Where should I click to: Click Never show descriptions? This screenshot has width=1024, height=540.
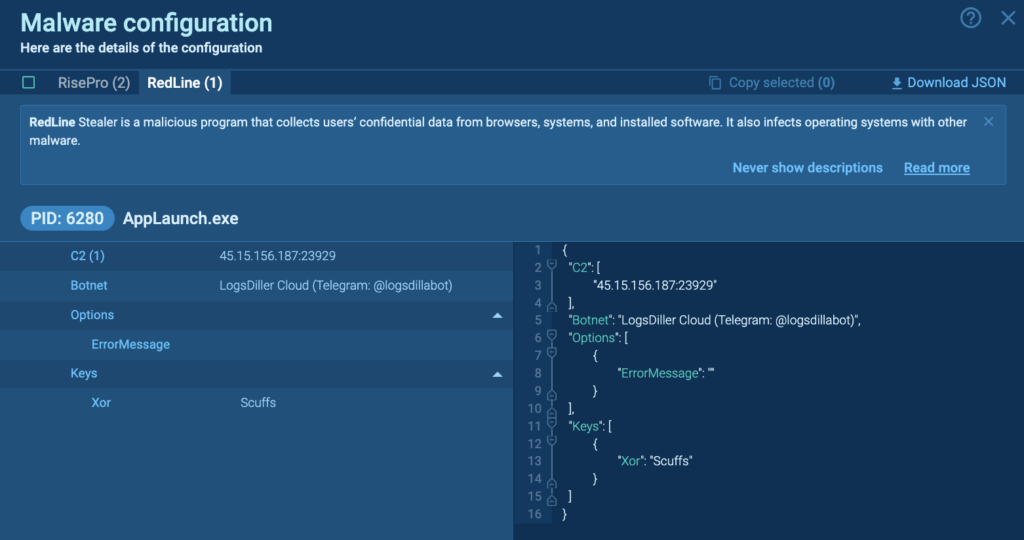point(807,168)
